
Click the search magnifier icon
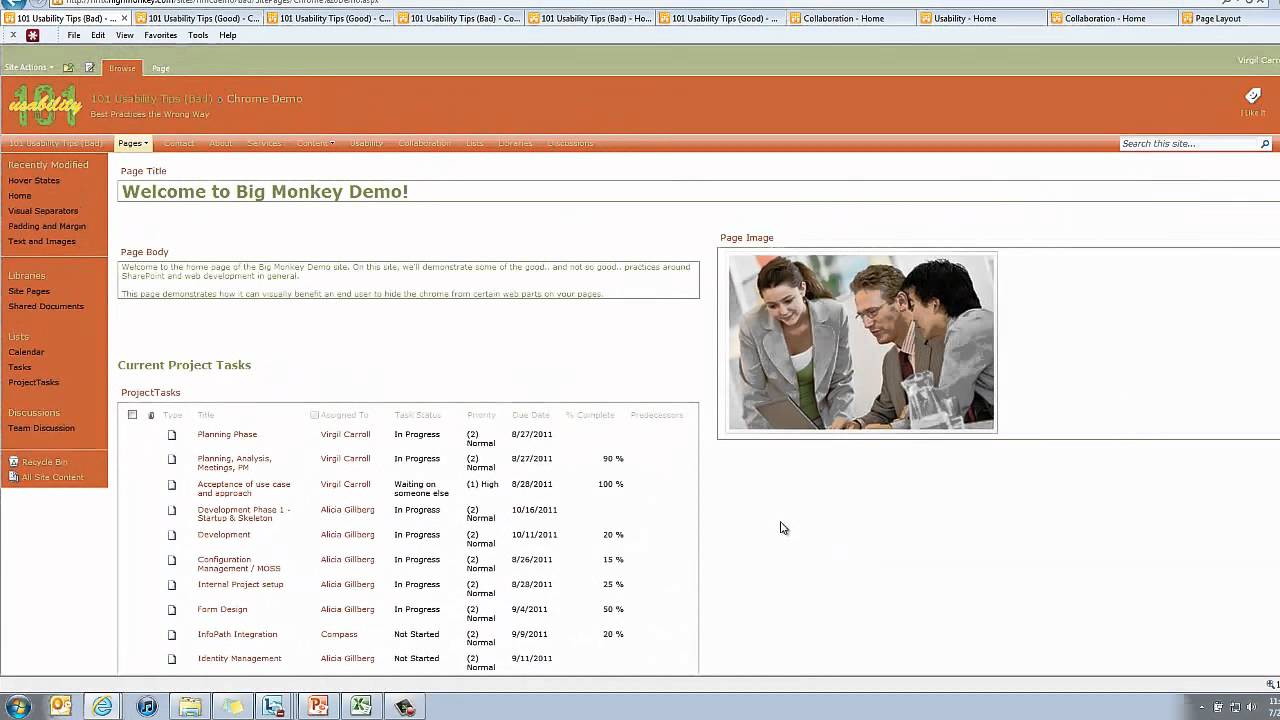[1265, 144]
